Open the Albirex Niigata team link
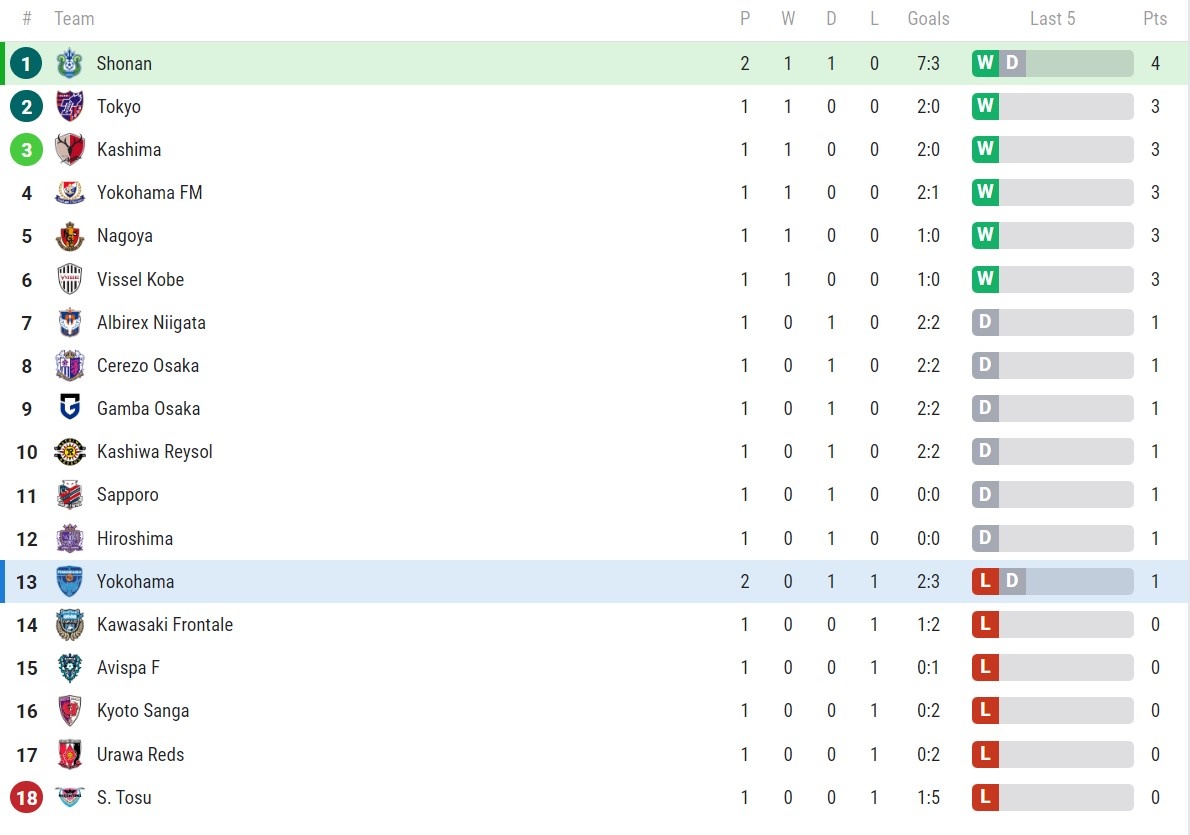 pyautogui.click(x=151, y=323)
